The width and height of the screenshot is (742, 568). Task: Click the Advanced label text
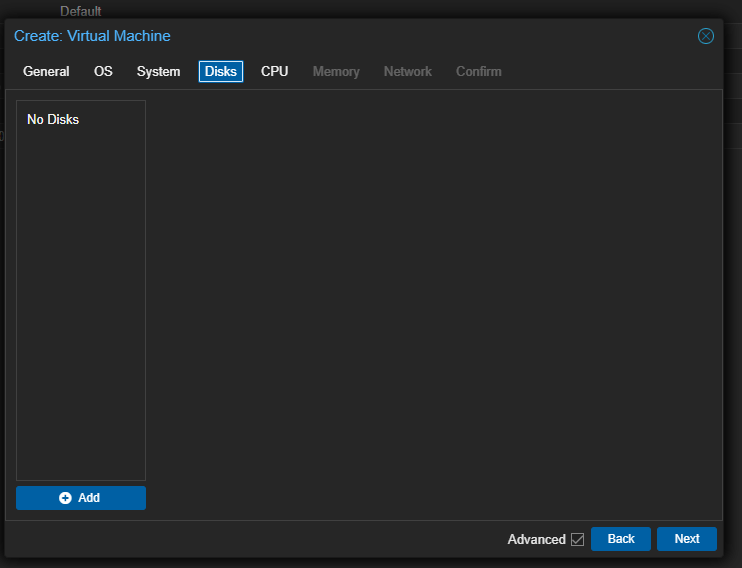coord(536,539)
